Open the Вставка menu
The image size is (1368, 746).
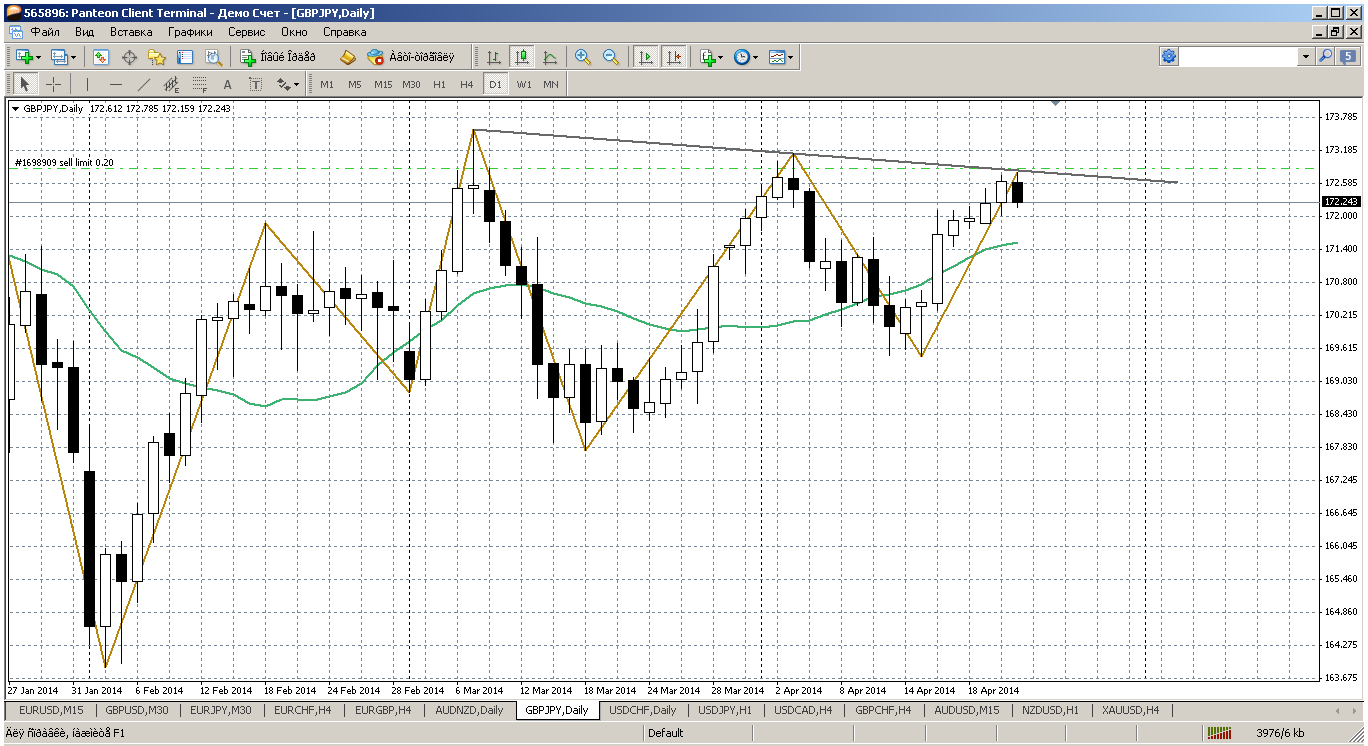[131, 32]
